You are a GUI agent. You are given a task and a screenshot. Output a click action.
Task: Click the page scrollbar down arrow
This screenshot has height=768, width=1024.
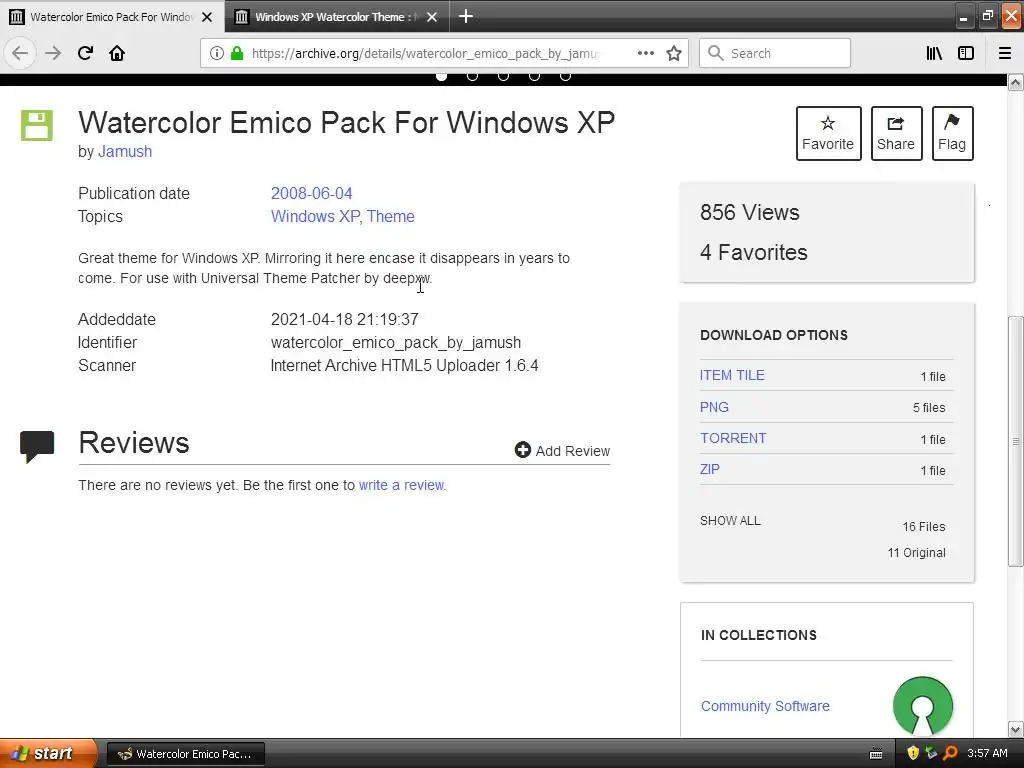pos(1015,729)
